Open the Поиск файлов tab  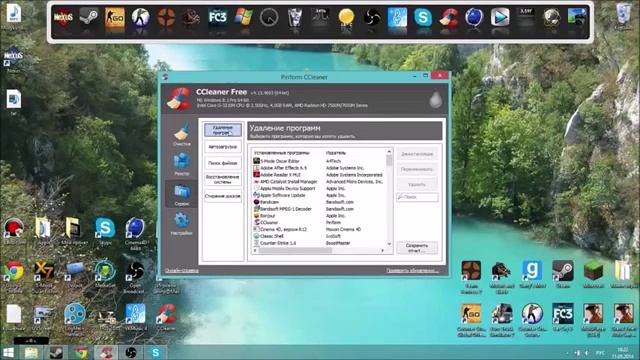[x=222, y=163]
